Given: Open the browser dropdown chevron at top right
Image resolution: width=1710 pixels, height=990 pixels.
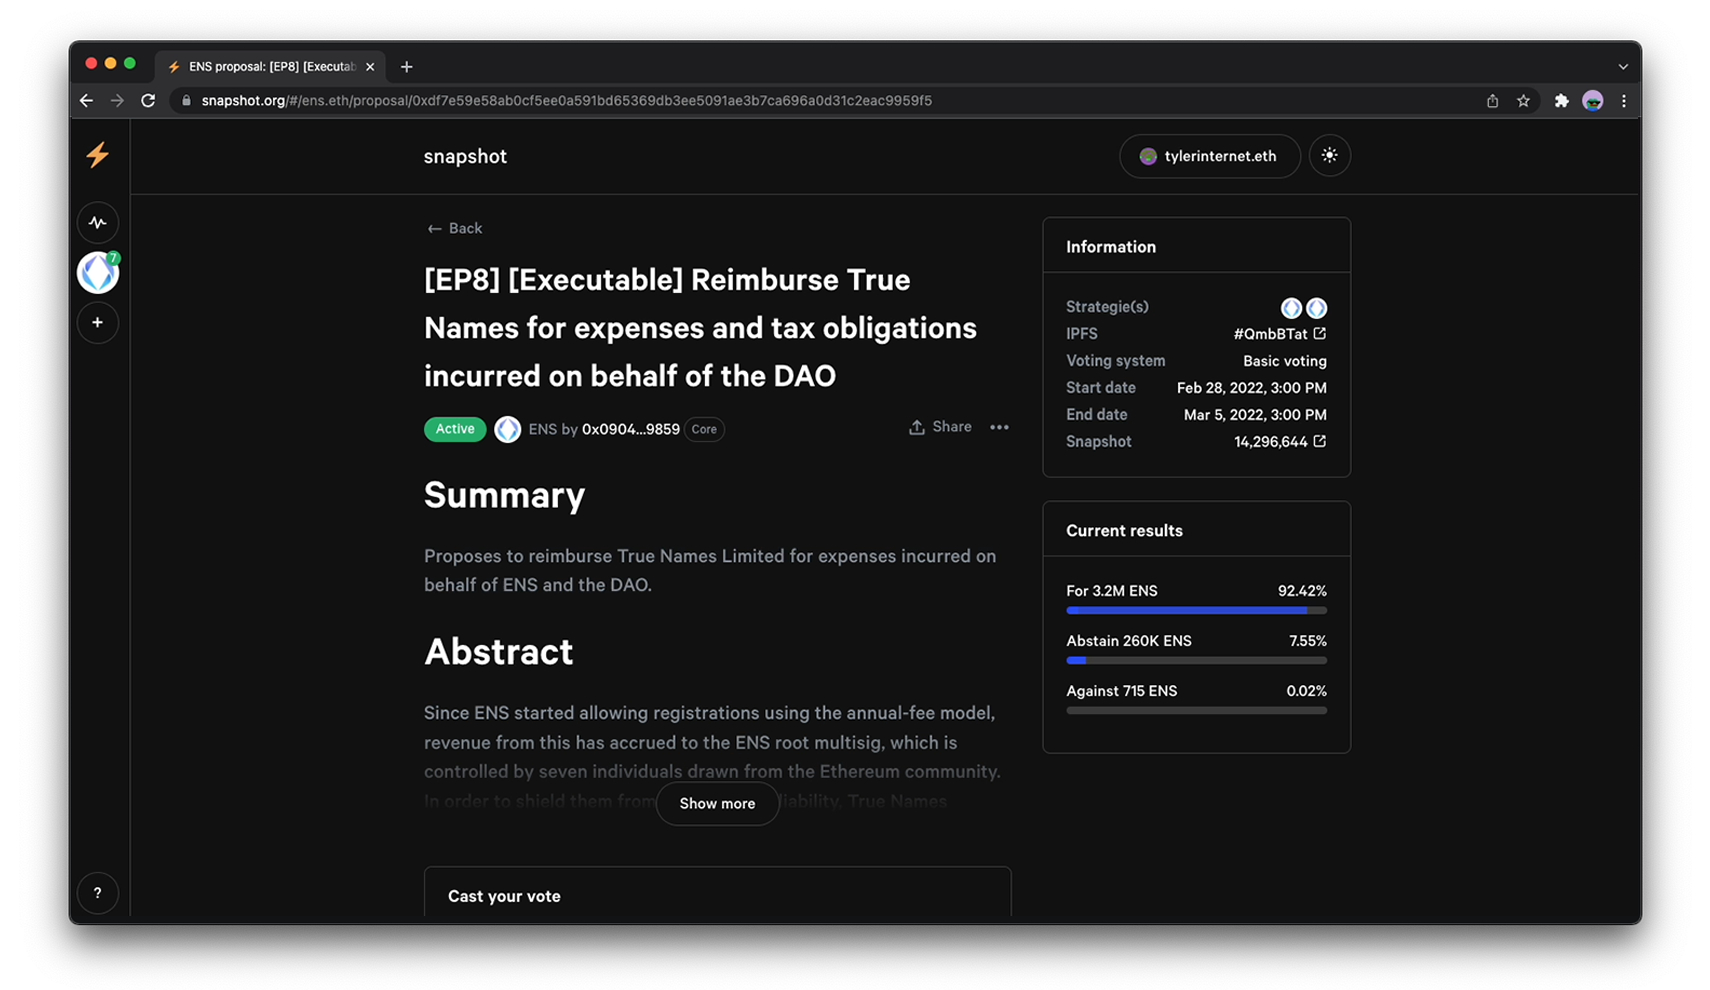Looking at the screenshot, I should click(x=1622, y=66).
